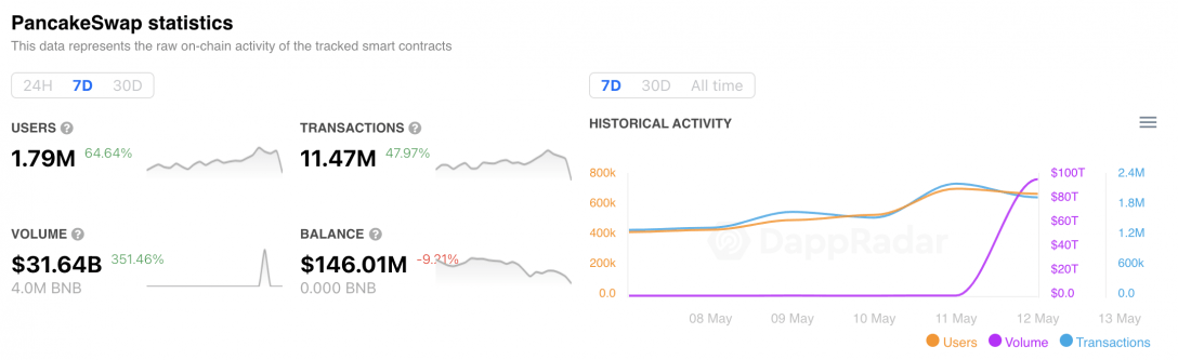
Task: Click the help icon next to VOLUME
Action: coord(77,234)
